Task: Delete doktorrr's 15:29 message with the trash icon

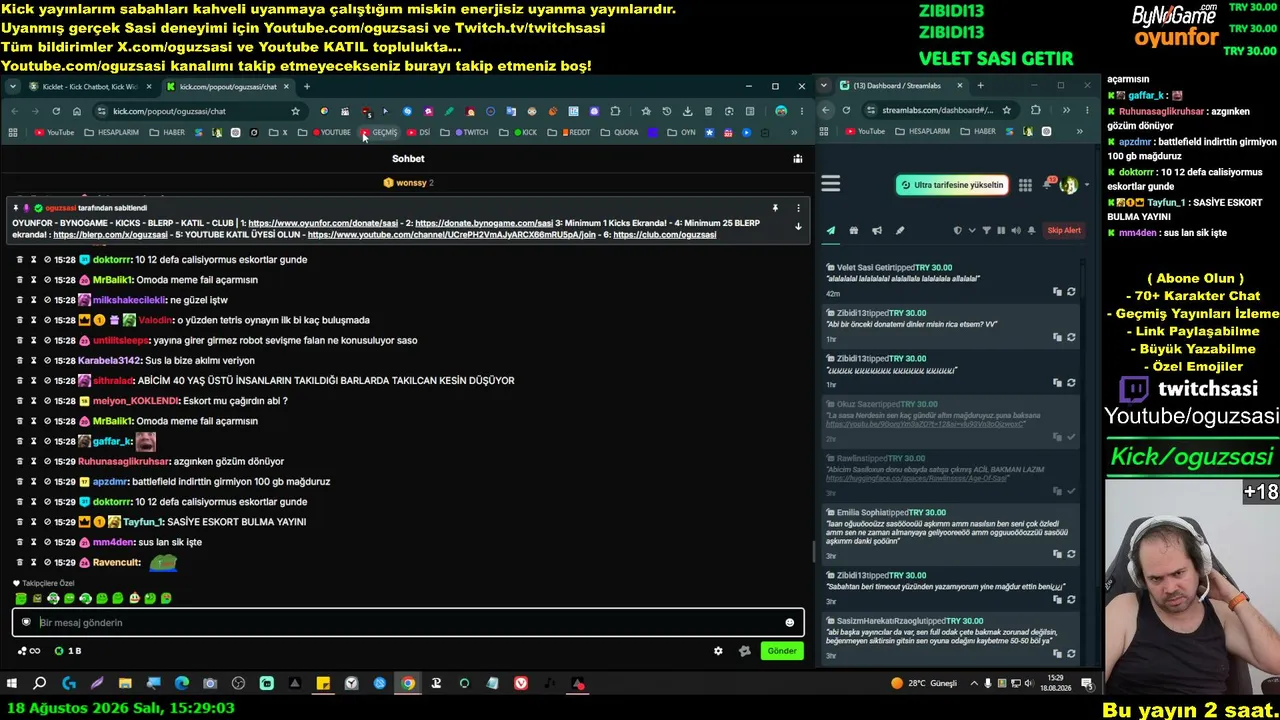Action: pos(19,502)
